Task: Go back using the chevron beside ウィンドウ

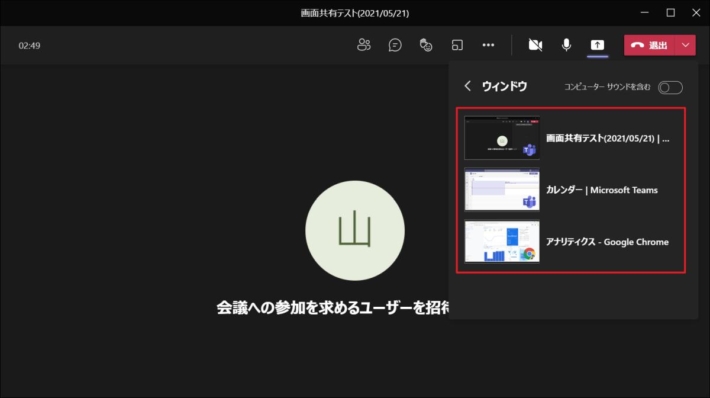Action: click(x=468, y=86)
